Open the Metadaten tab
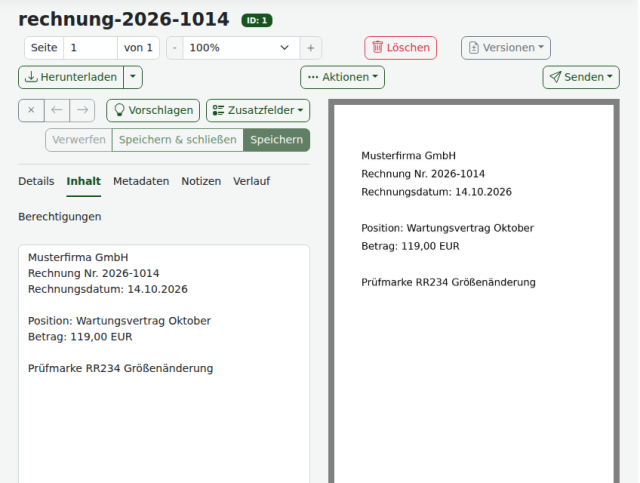 (141, 181)
